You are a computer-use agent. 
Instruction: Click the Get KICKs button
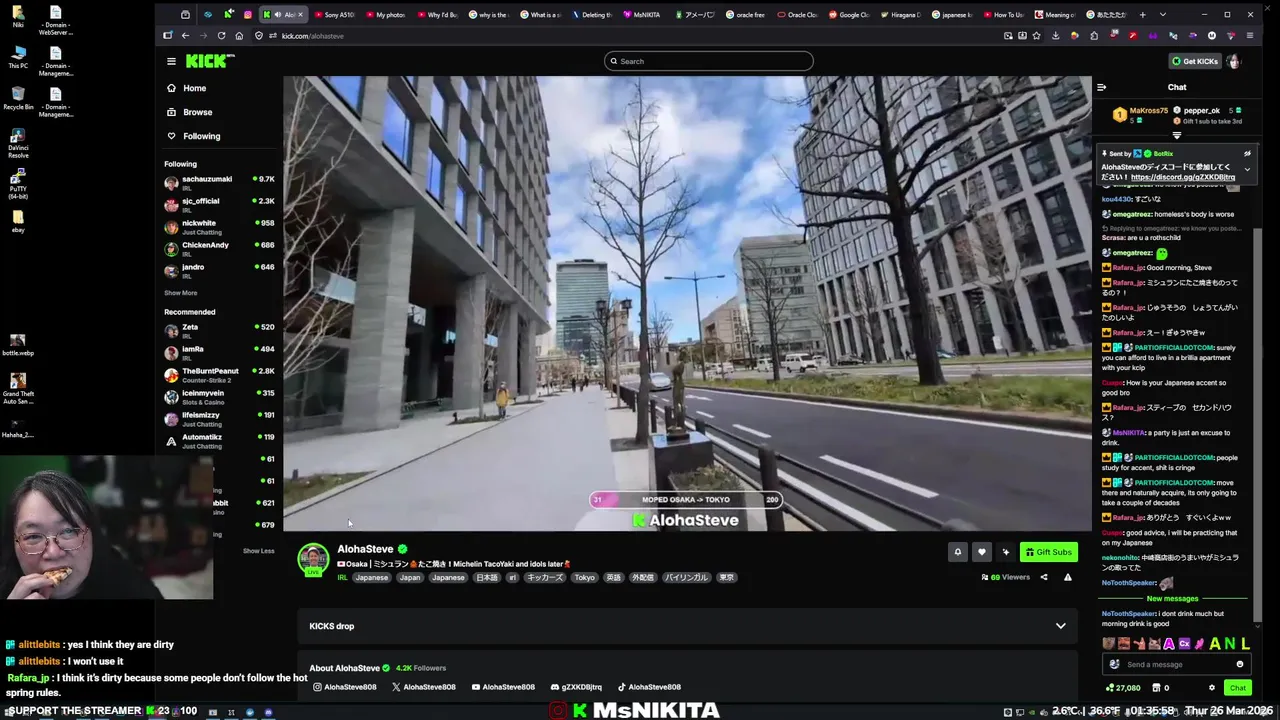coord(1195,61)
